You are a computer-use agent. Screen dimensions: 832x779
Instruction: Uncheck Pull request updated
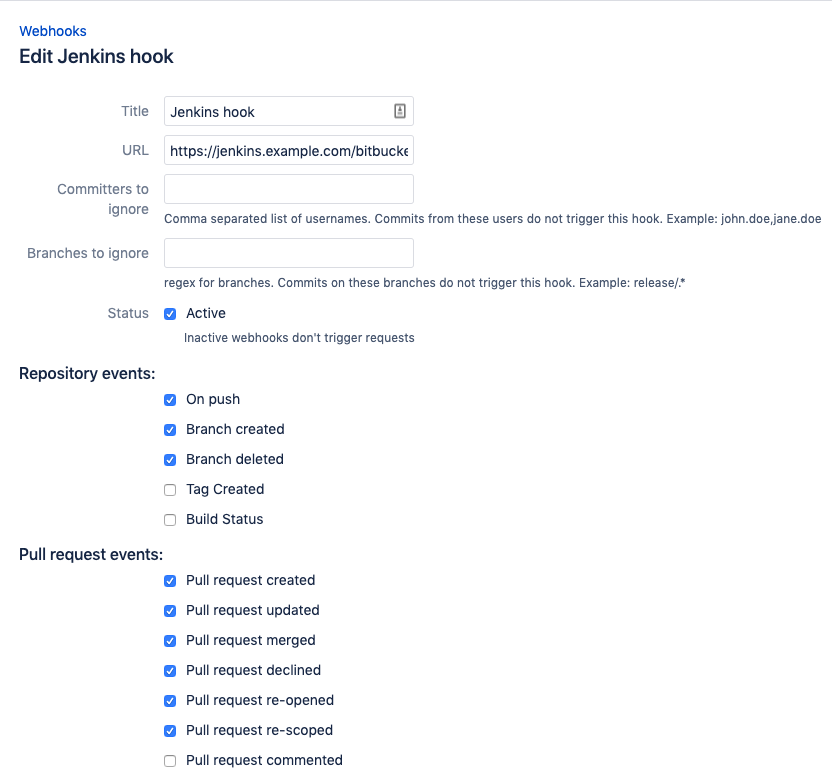click(170, 611)
